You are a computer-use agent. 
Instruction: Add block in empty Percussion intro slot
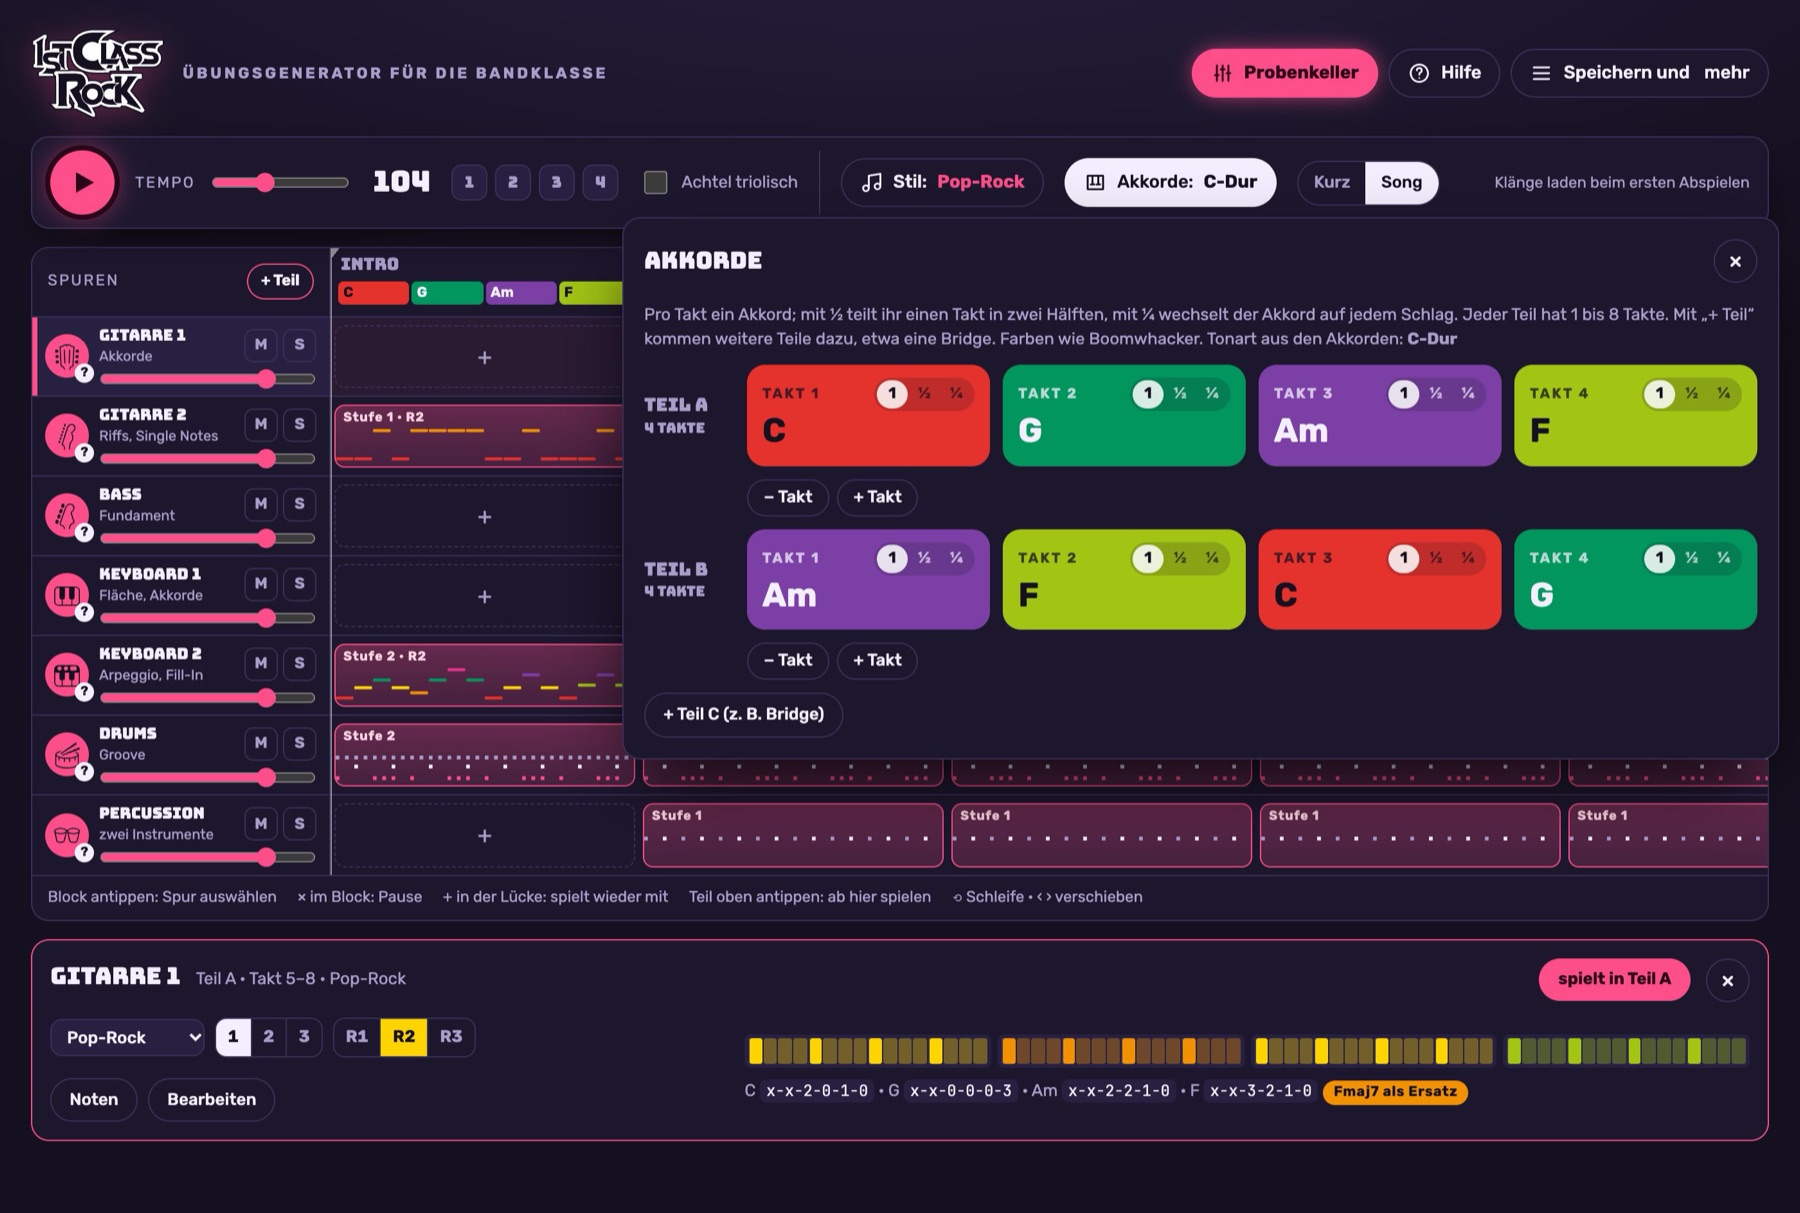click(x=484, y=836)
